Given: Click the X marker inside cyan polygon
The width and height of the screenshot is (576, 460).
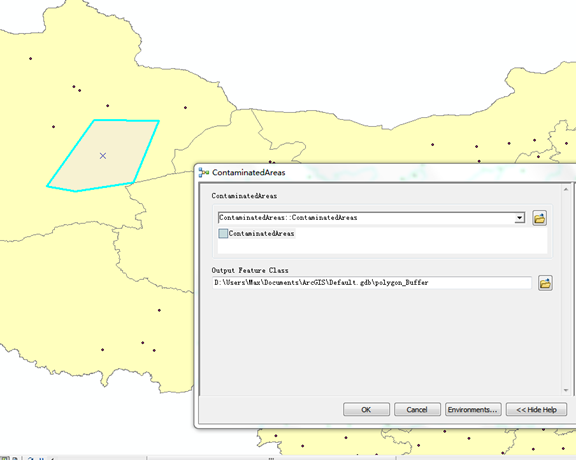Looking at the screenshot, I should pyautogui.click(x=103, y=156).
